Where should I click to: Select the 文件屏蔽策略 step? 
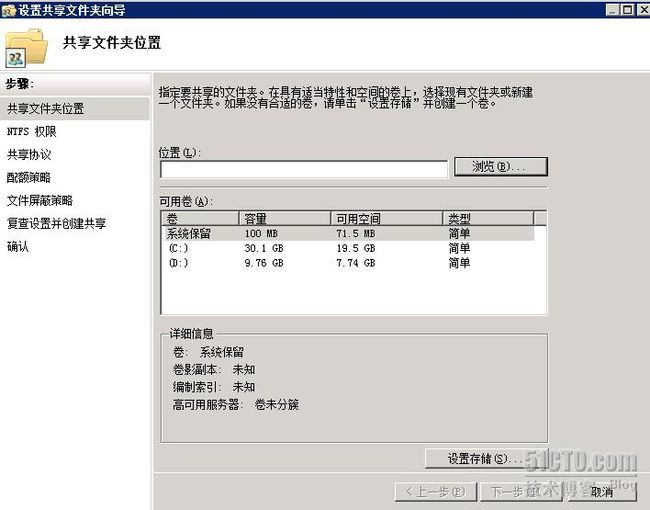coord(40,201)
